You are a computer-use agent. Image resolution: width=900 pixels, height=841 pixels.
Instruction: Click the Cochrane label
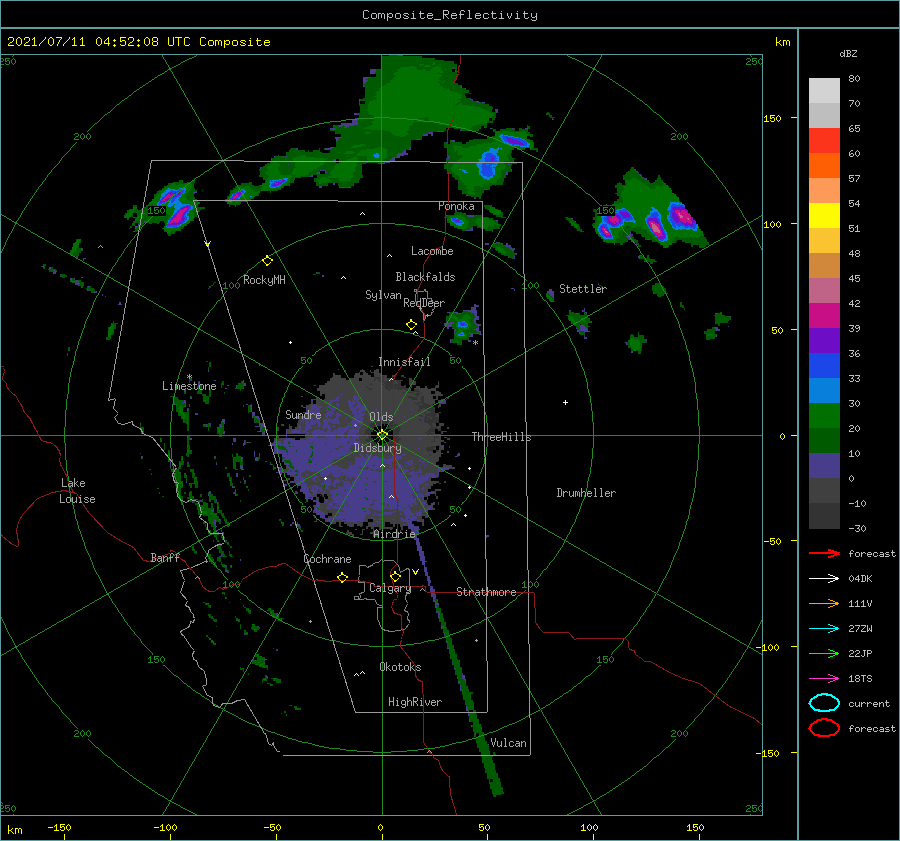coord(327,559)
